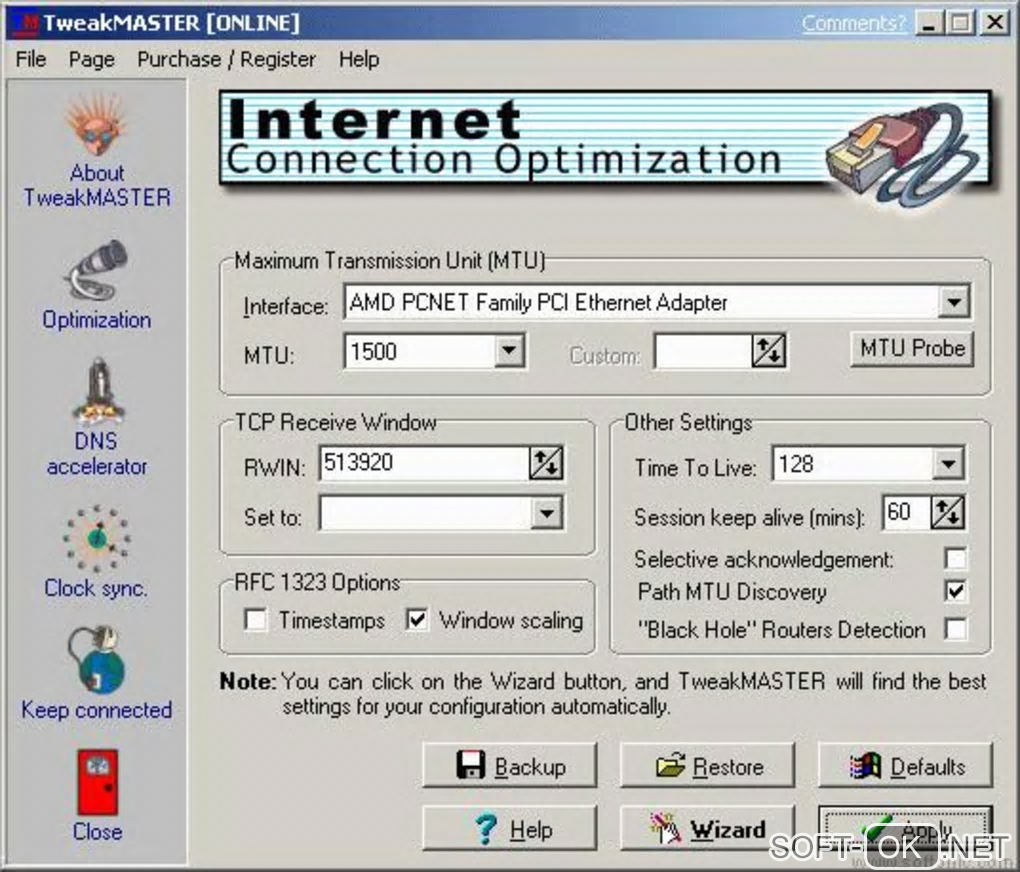
Task: Open the File menu
Action: tap(31, 59)
